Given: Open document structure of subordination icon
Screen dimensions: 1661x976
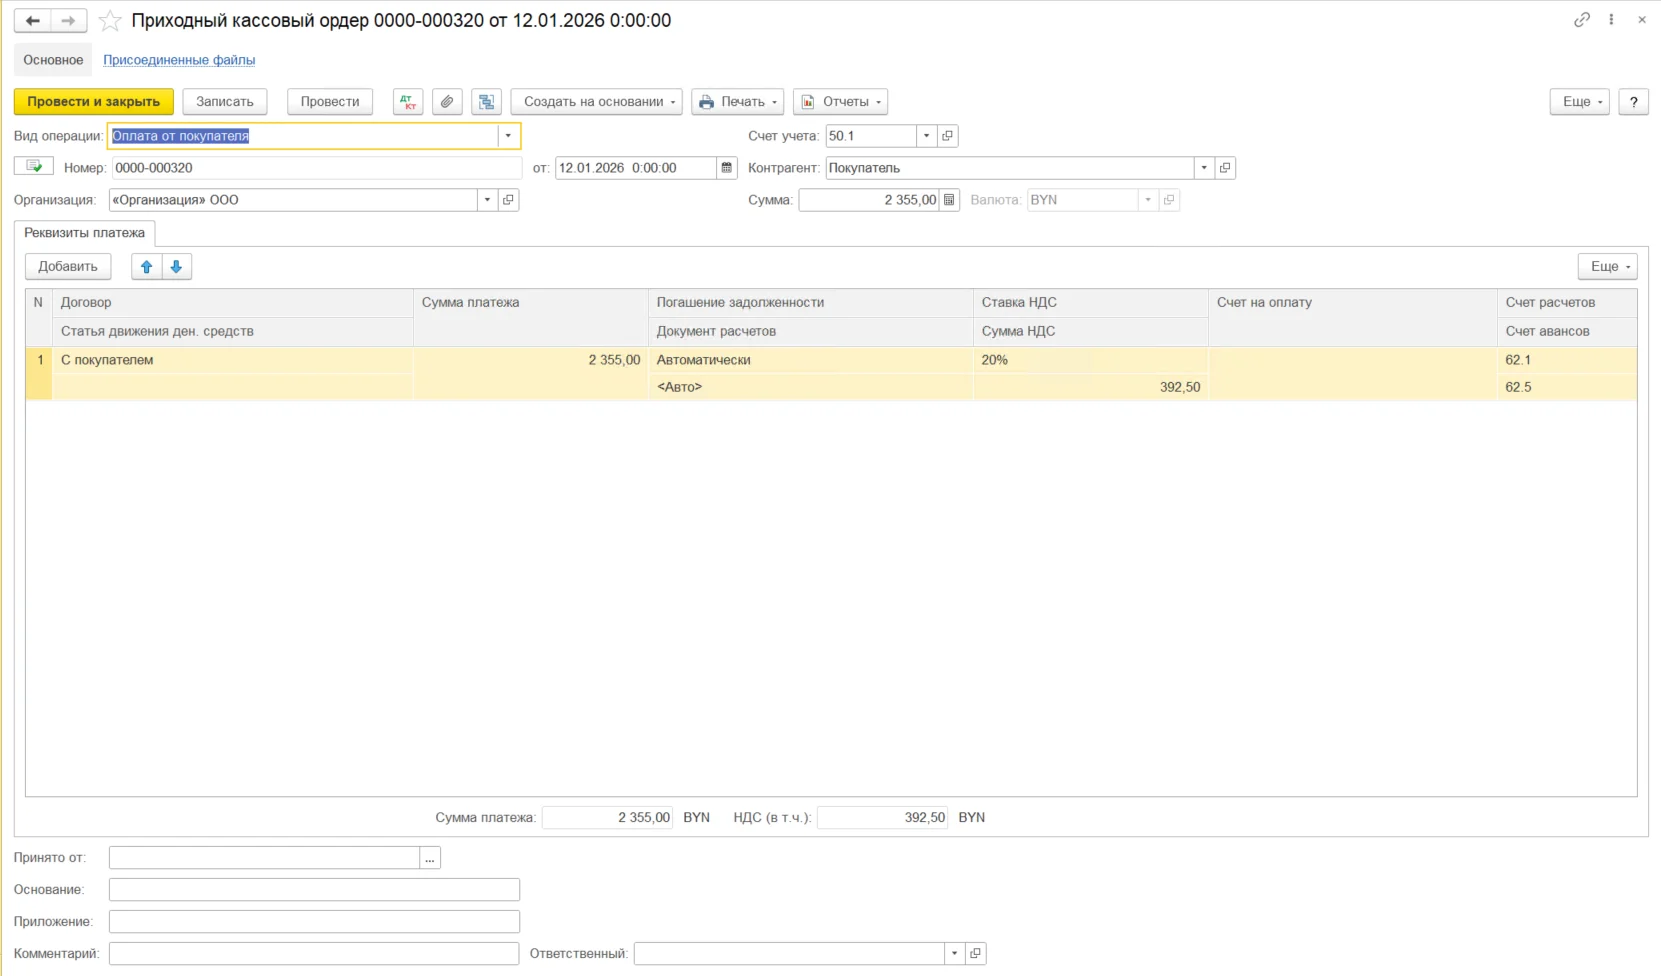Looking at the screenshot, I should 486,102.
